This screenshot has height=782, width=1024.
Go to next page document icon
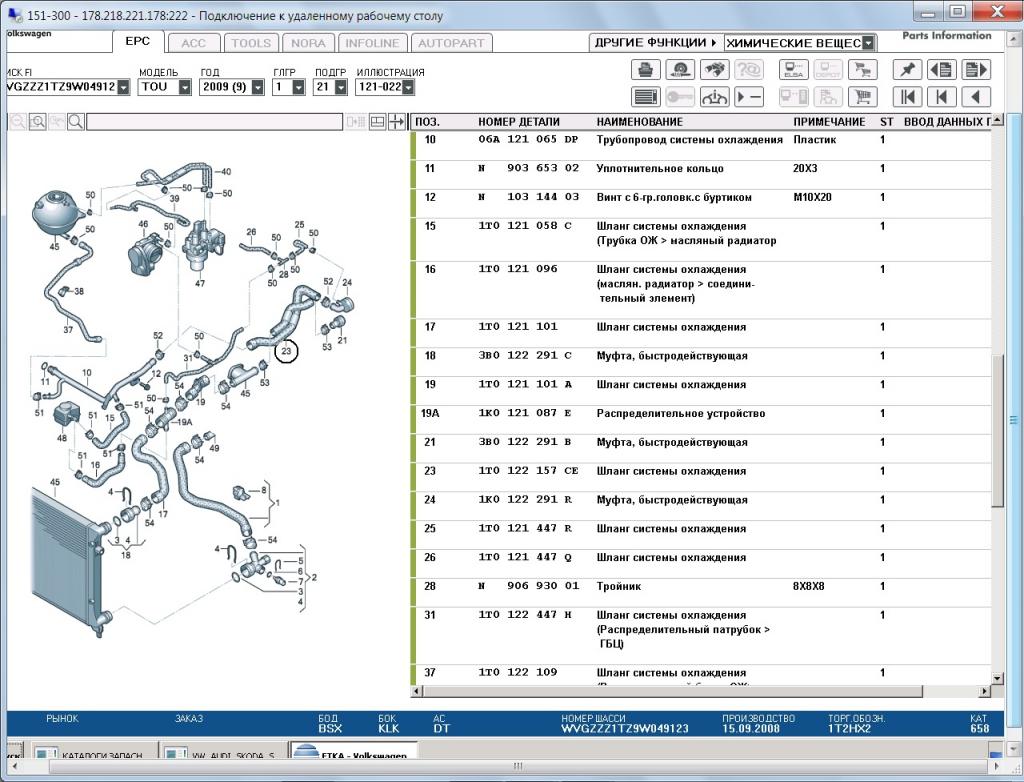click(x=976, y=69)
